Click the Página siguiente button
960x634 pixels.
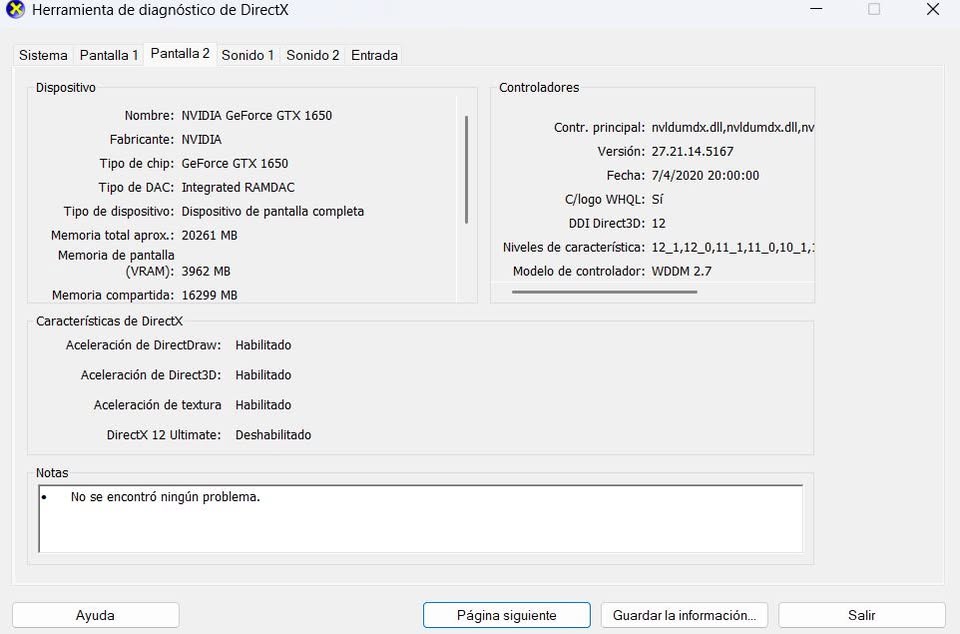(506, 615)
